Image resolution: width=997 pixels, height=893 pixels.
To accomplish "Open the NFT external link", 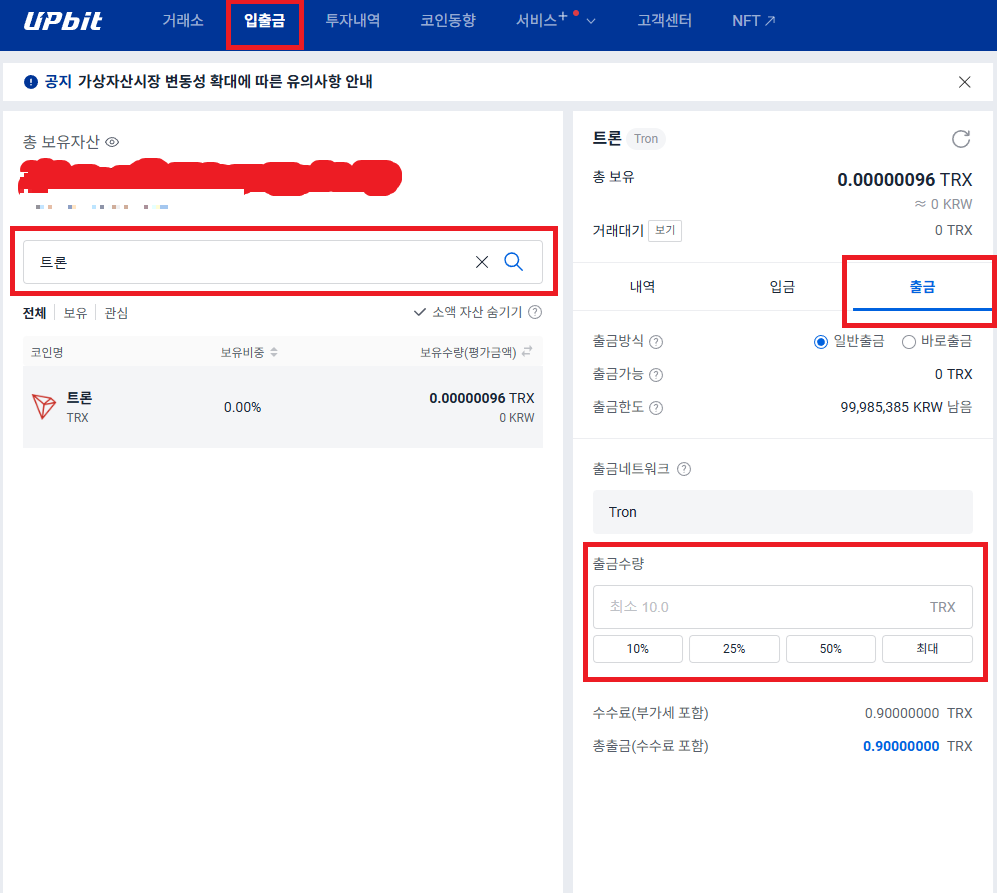I will [x=753, y=21].
